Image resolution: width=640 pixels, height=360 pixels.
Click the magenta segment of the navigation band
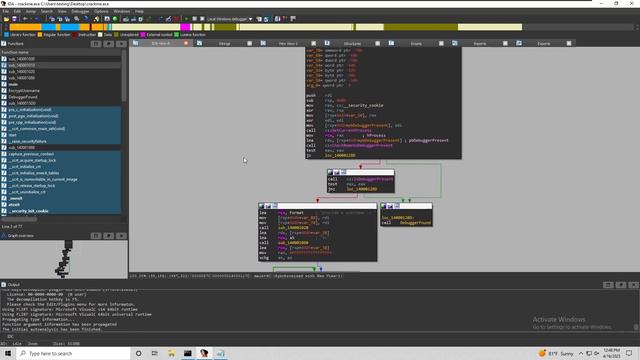(x=185, y=27)
